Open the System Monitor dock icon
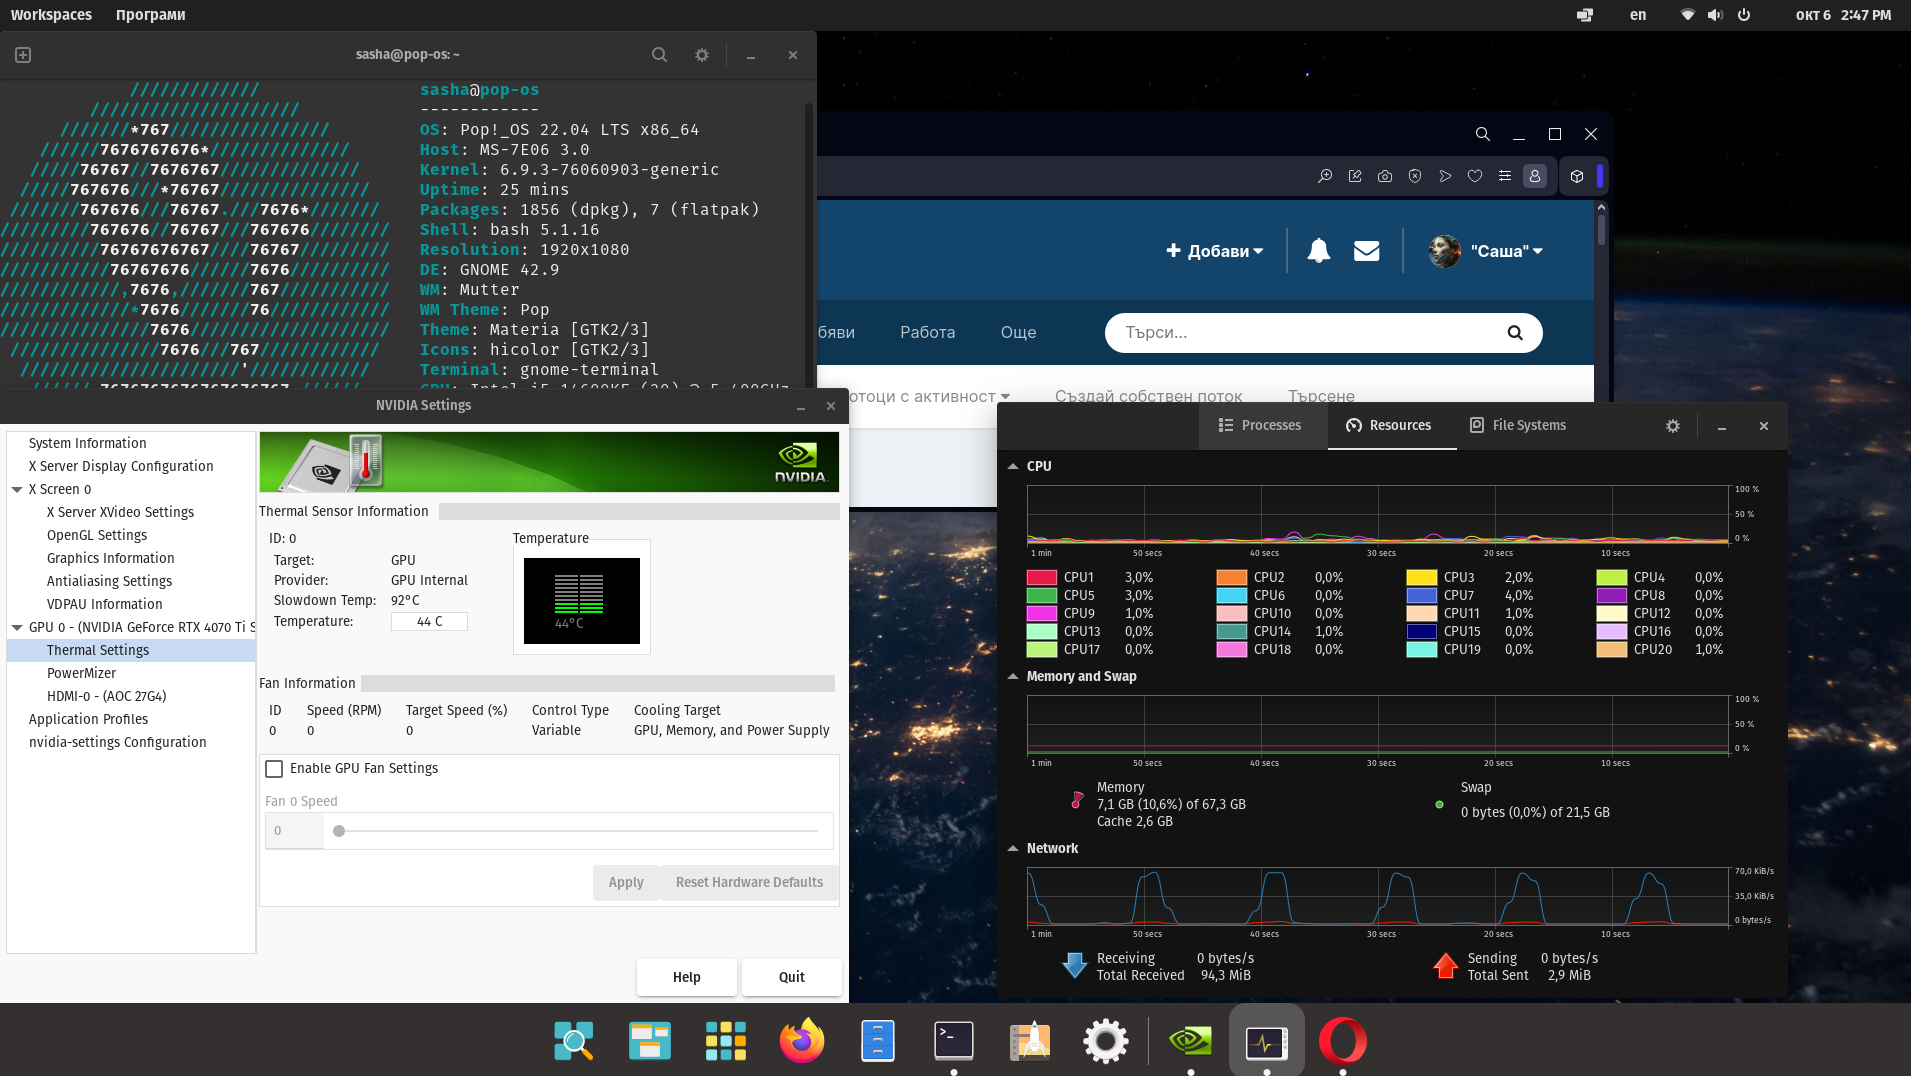This screenshot has width=1911, height=1076. 1267,1041
